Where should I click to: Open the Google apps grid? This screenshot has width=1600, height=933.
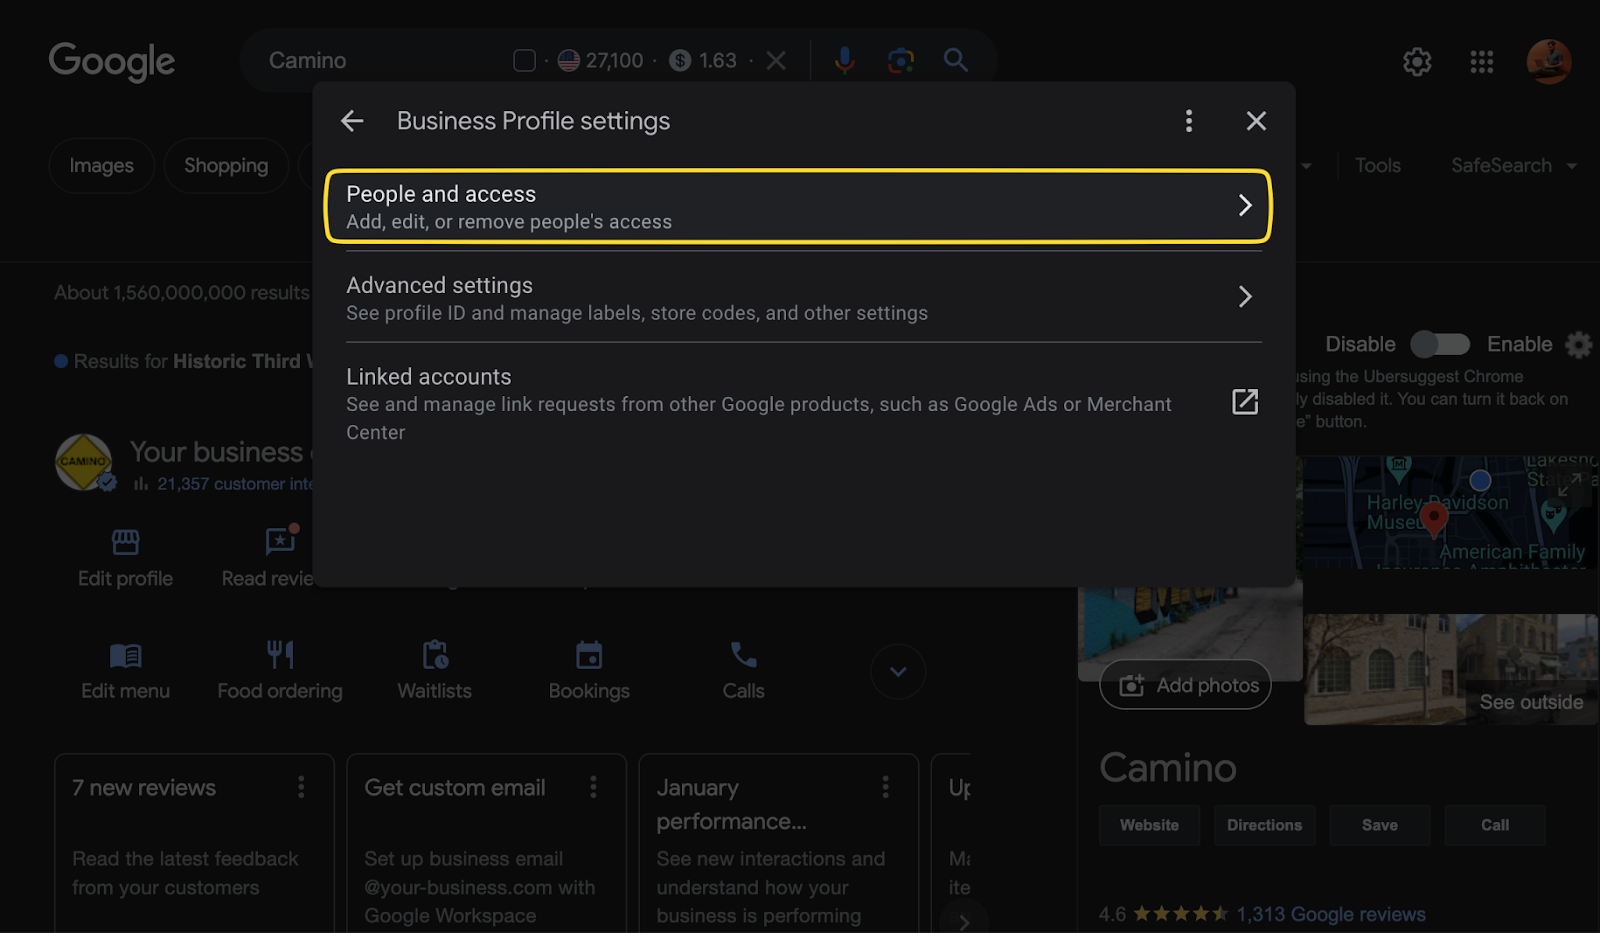pyautogui.click(x=1482, y=62)
